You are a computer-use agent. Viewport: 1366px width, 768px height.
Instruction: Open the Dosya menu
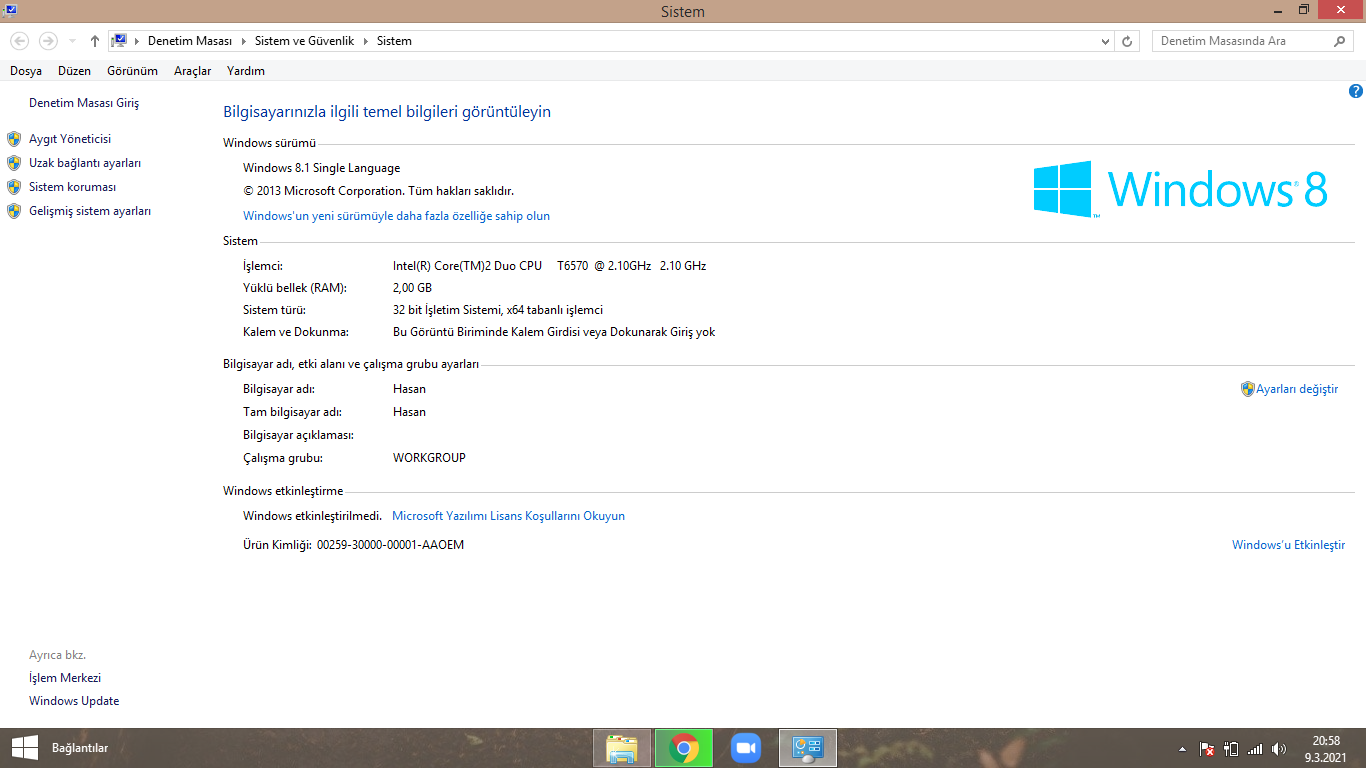click(26, 71)
